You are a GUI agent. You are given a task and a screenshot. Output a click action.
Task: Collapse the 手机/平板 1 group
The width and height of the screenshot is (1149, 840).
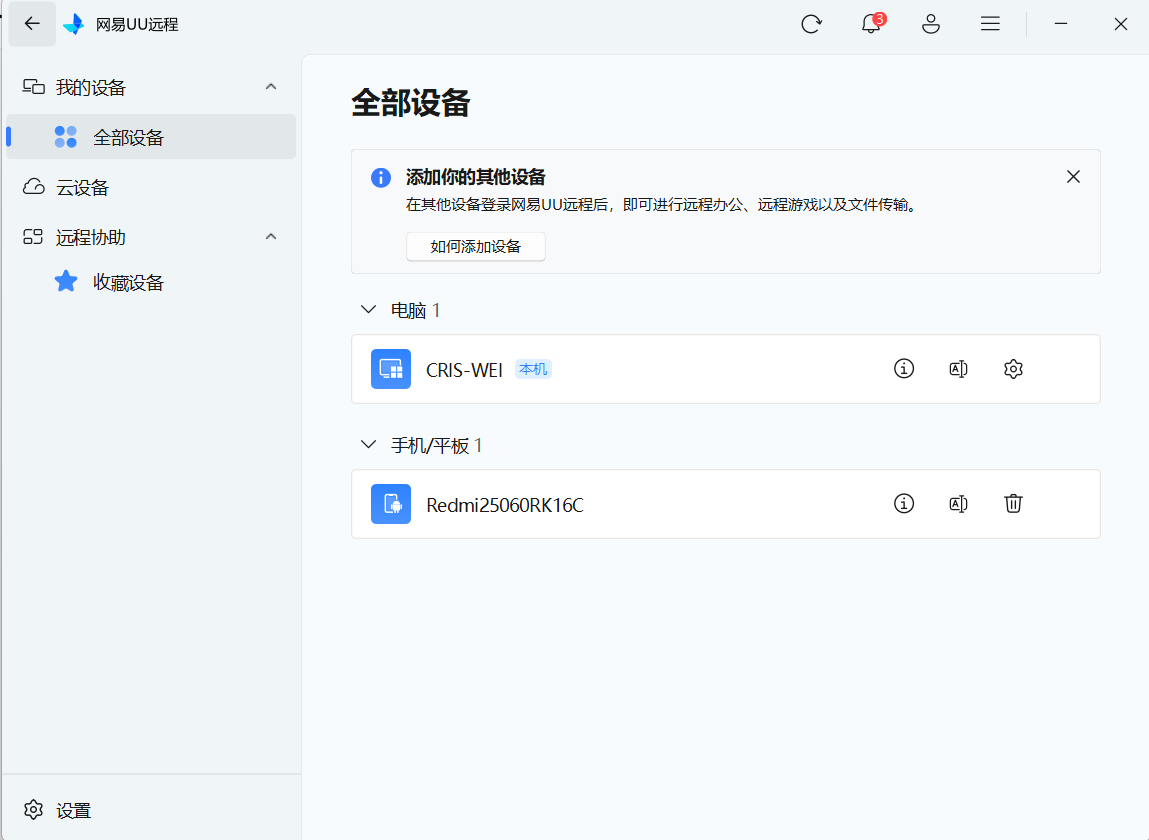click(x=369, y=444)
